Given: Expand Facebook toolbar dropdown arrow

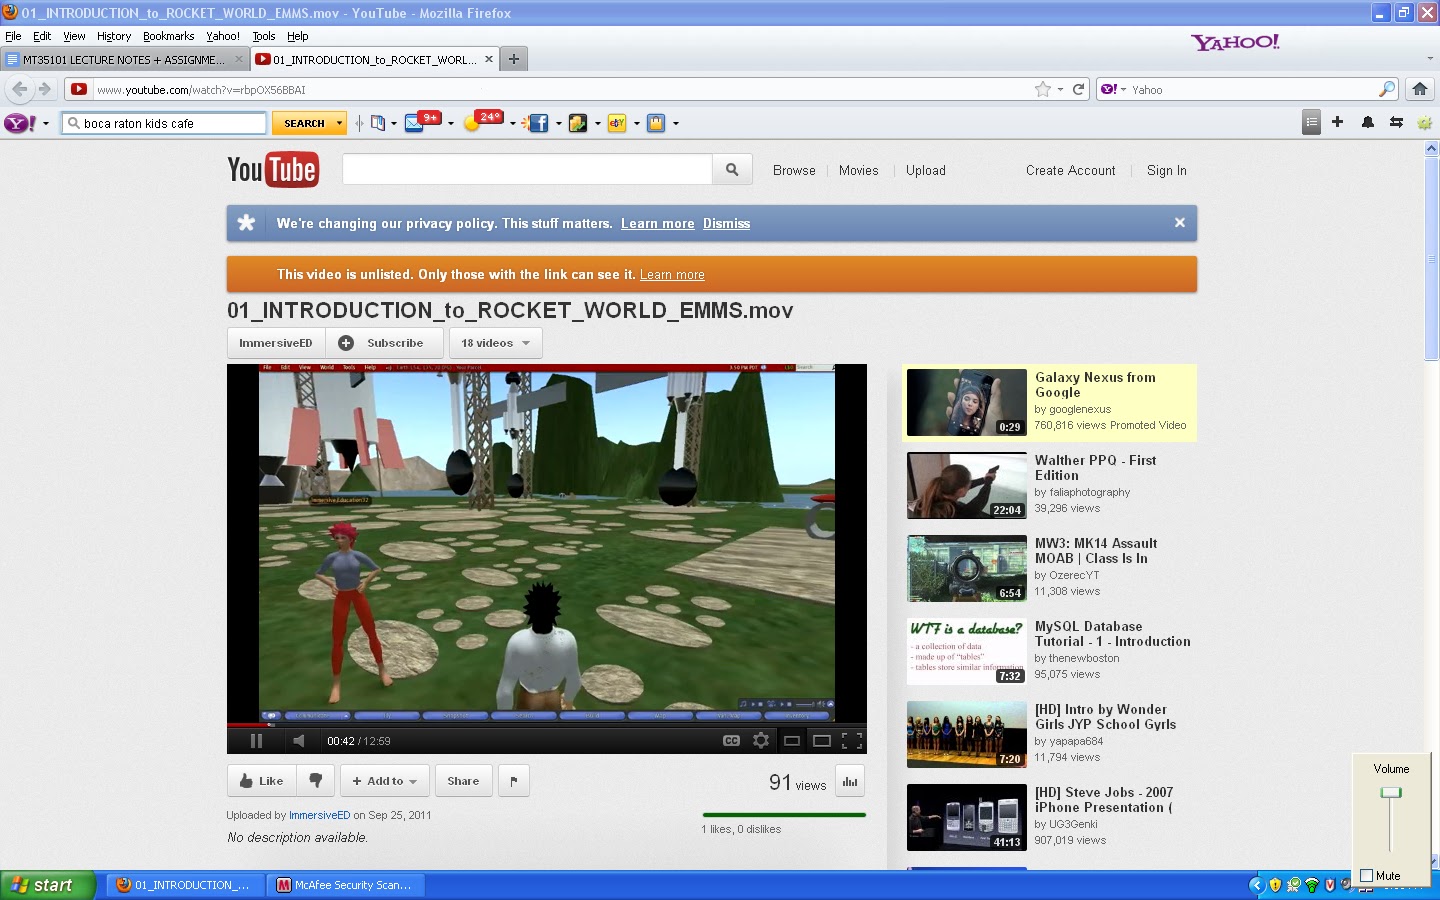Looking at the screenshot, I should point(558,124).
